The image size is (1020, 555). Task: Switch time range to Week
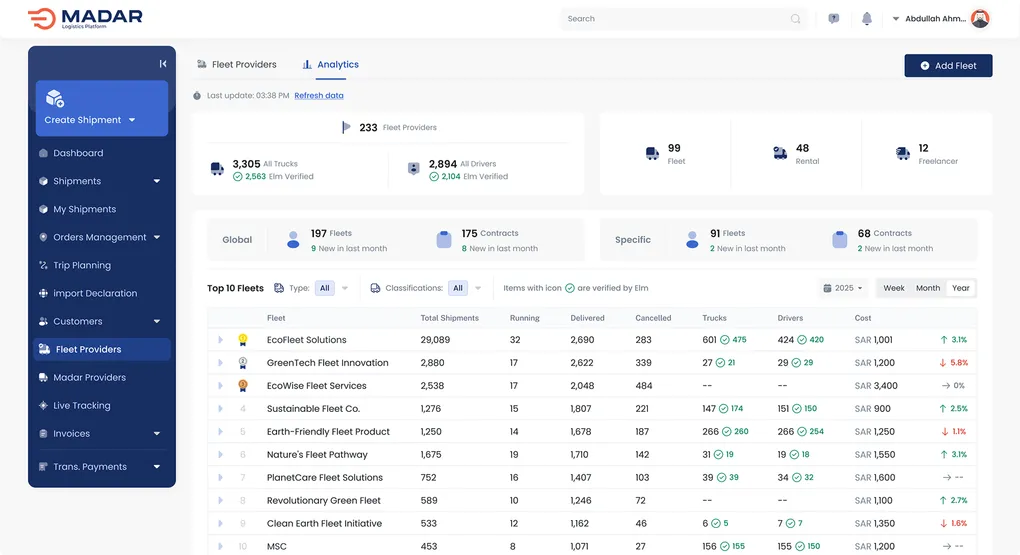[x=894, y=288]
